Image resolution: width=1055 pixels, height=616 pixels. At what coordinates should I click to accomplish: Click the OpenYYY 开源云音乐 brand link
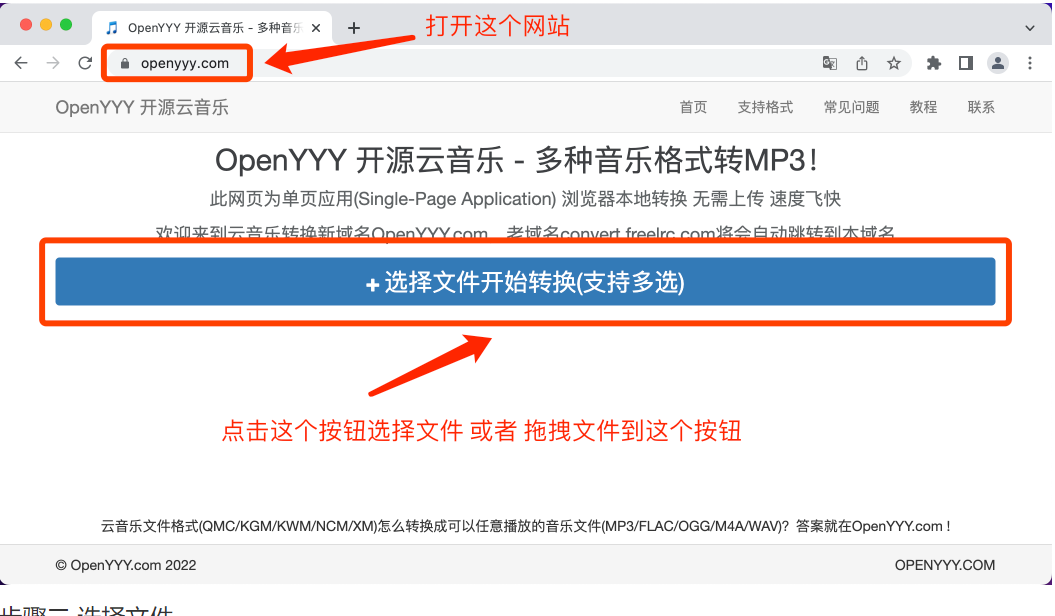click(x=142, y=108)
